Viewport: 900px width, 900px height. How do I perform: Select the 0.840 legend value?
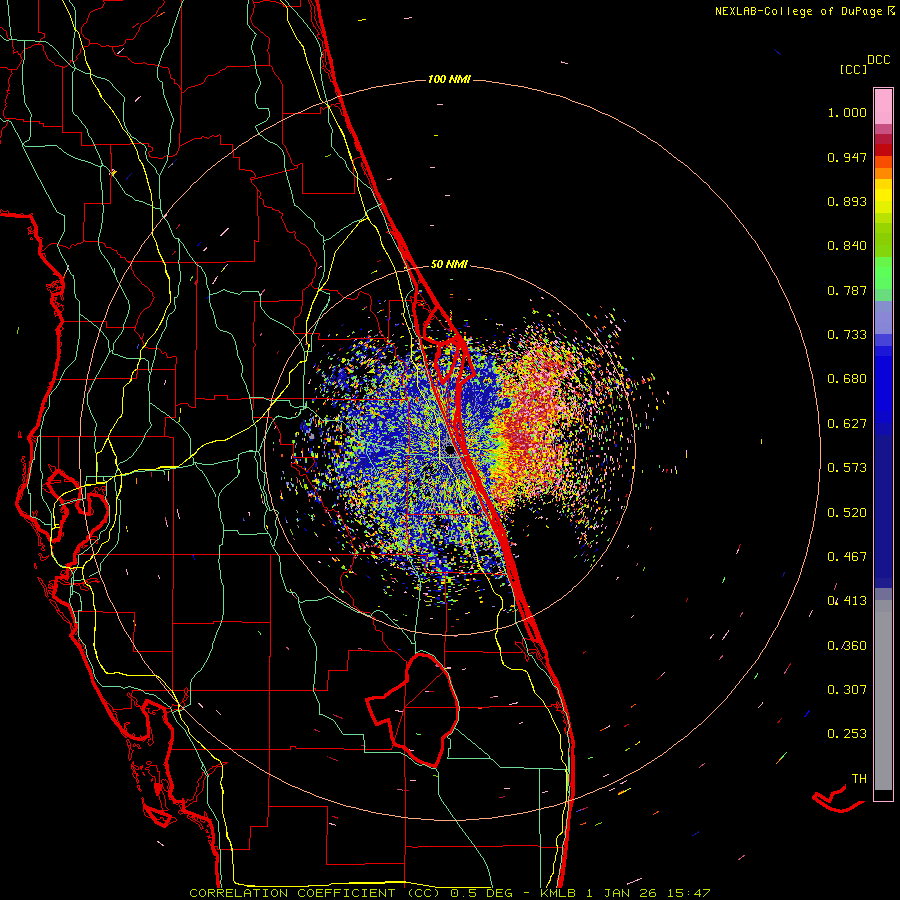coord(847,246)
